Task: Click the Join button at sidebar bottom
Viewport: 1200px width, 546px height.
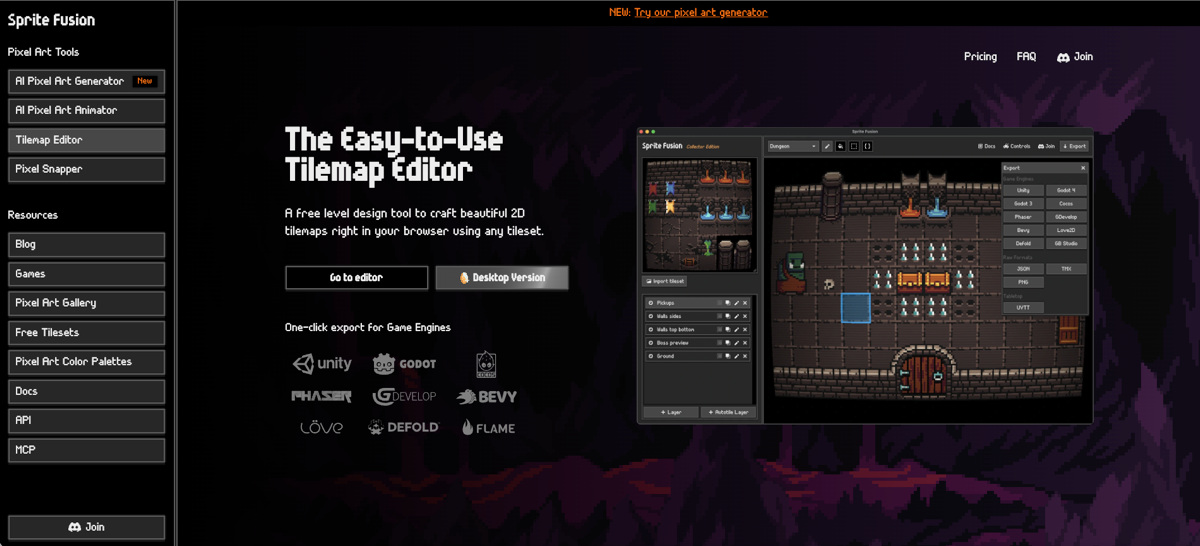Action: (86, 527)
